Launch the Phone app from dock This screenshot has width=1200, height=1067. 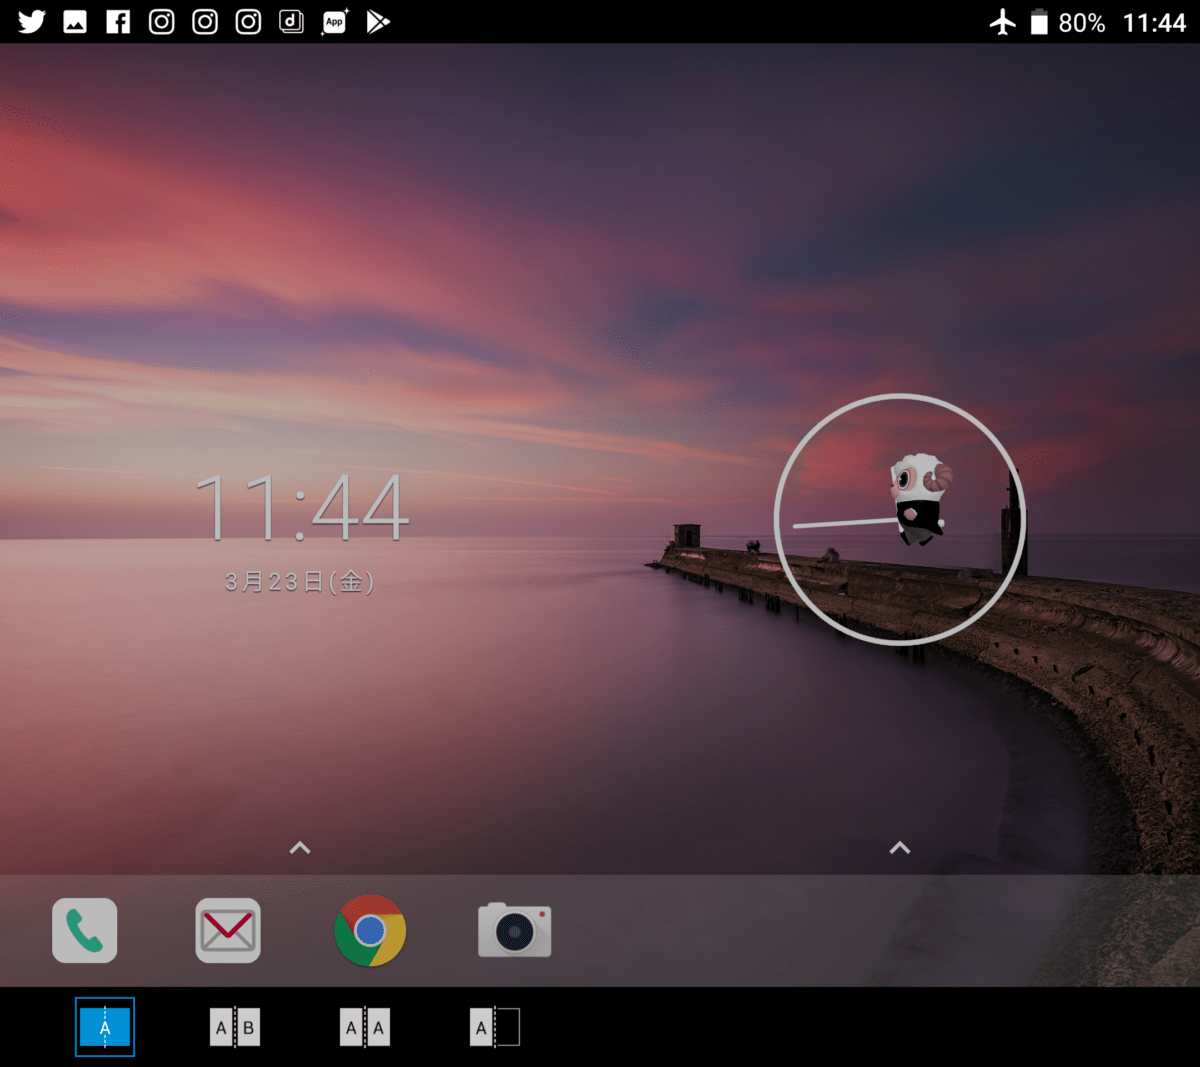[85, 931]
